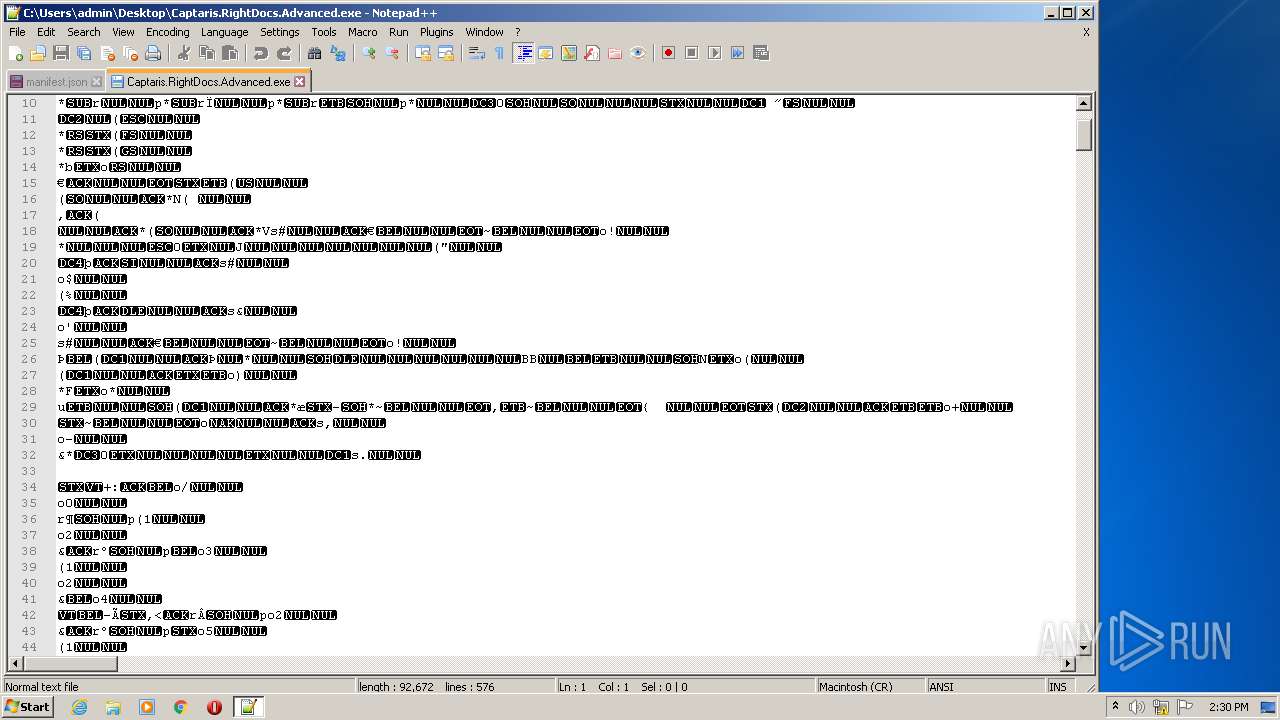The height and width of the screenshot is (720, 1280).
Task: Create a new document with the New icon
Action: pyautogui.click(x=16, y=53)
